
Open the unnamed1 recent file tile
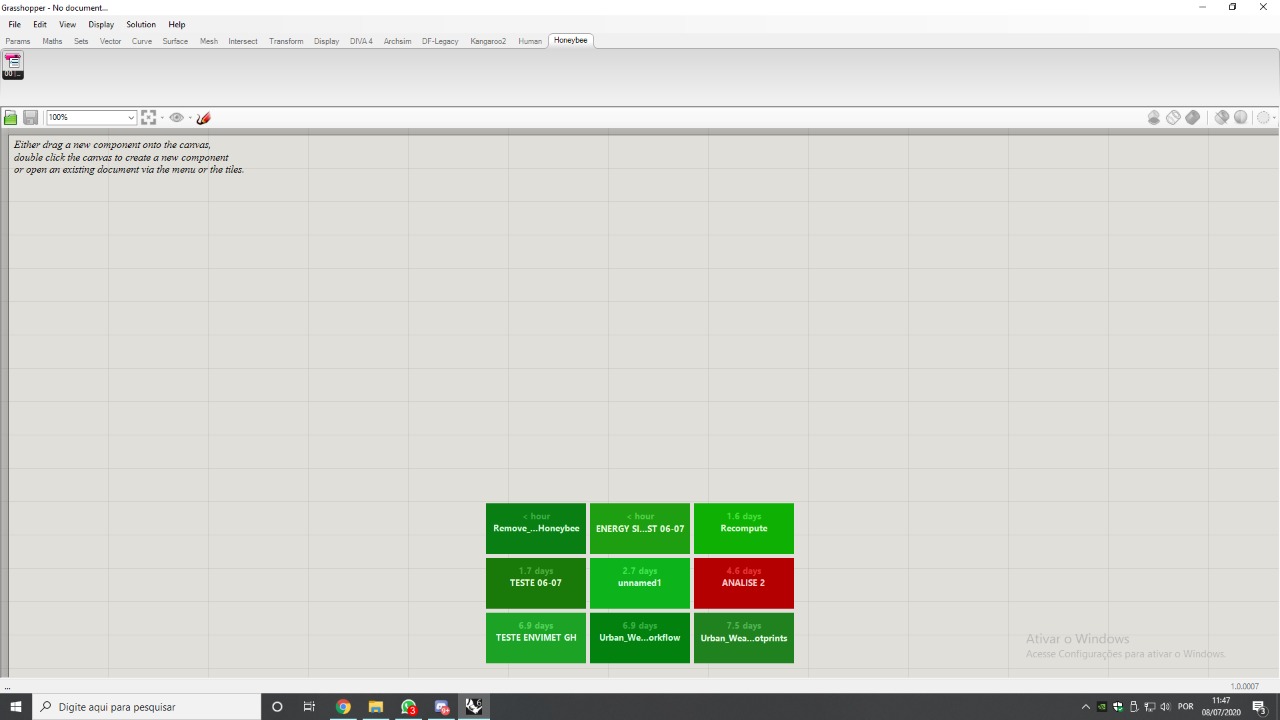(x=640, y=583)
